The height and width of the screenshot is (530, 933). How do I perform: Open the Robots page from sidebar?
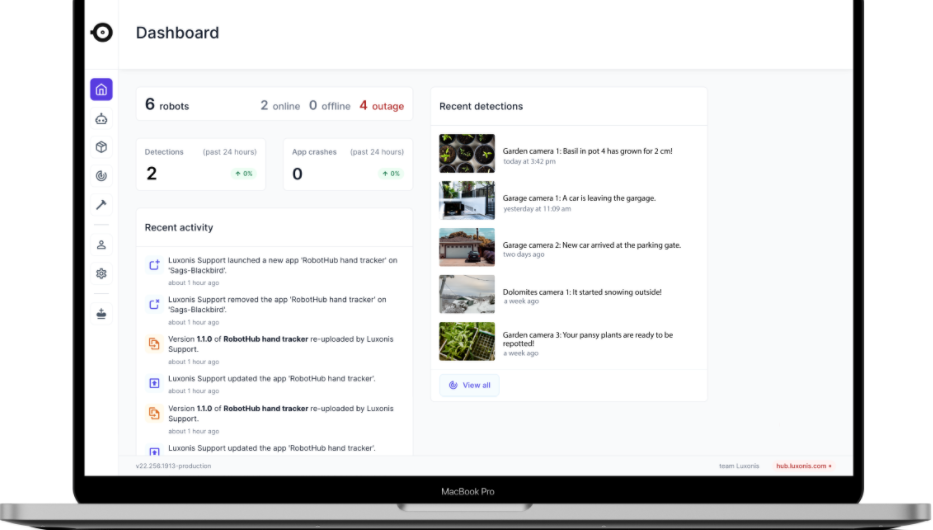point(101,119)
